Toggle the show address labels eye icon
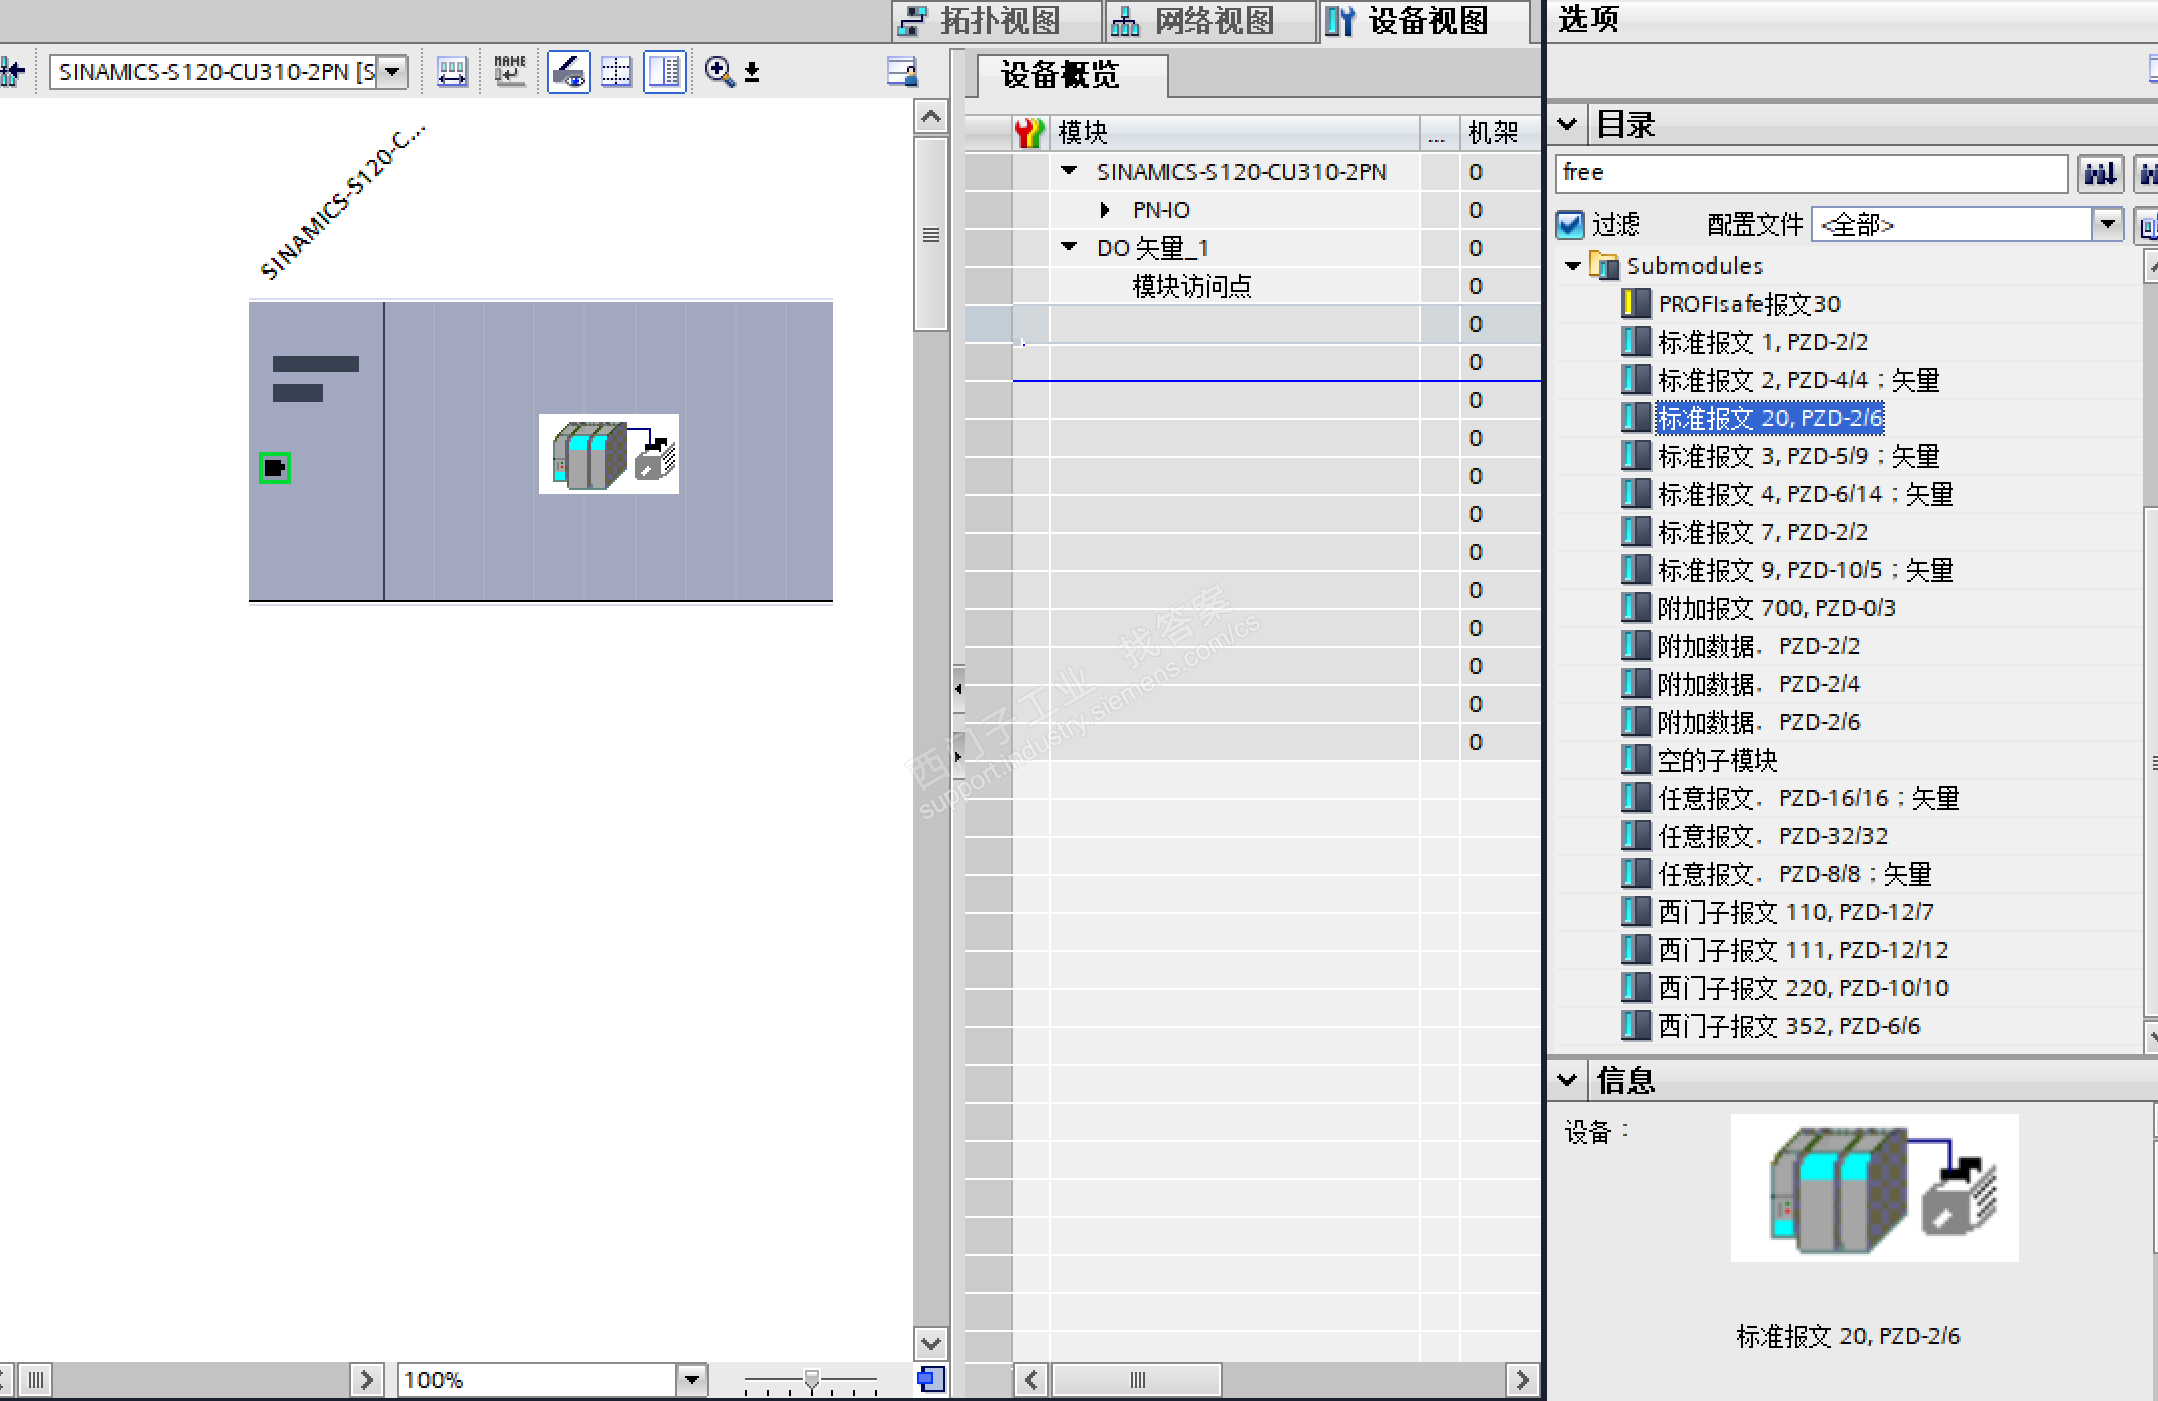The image size is (2158, 1401). (x=568, y=71)
